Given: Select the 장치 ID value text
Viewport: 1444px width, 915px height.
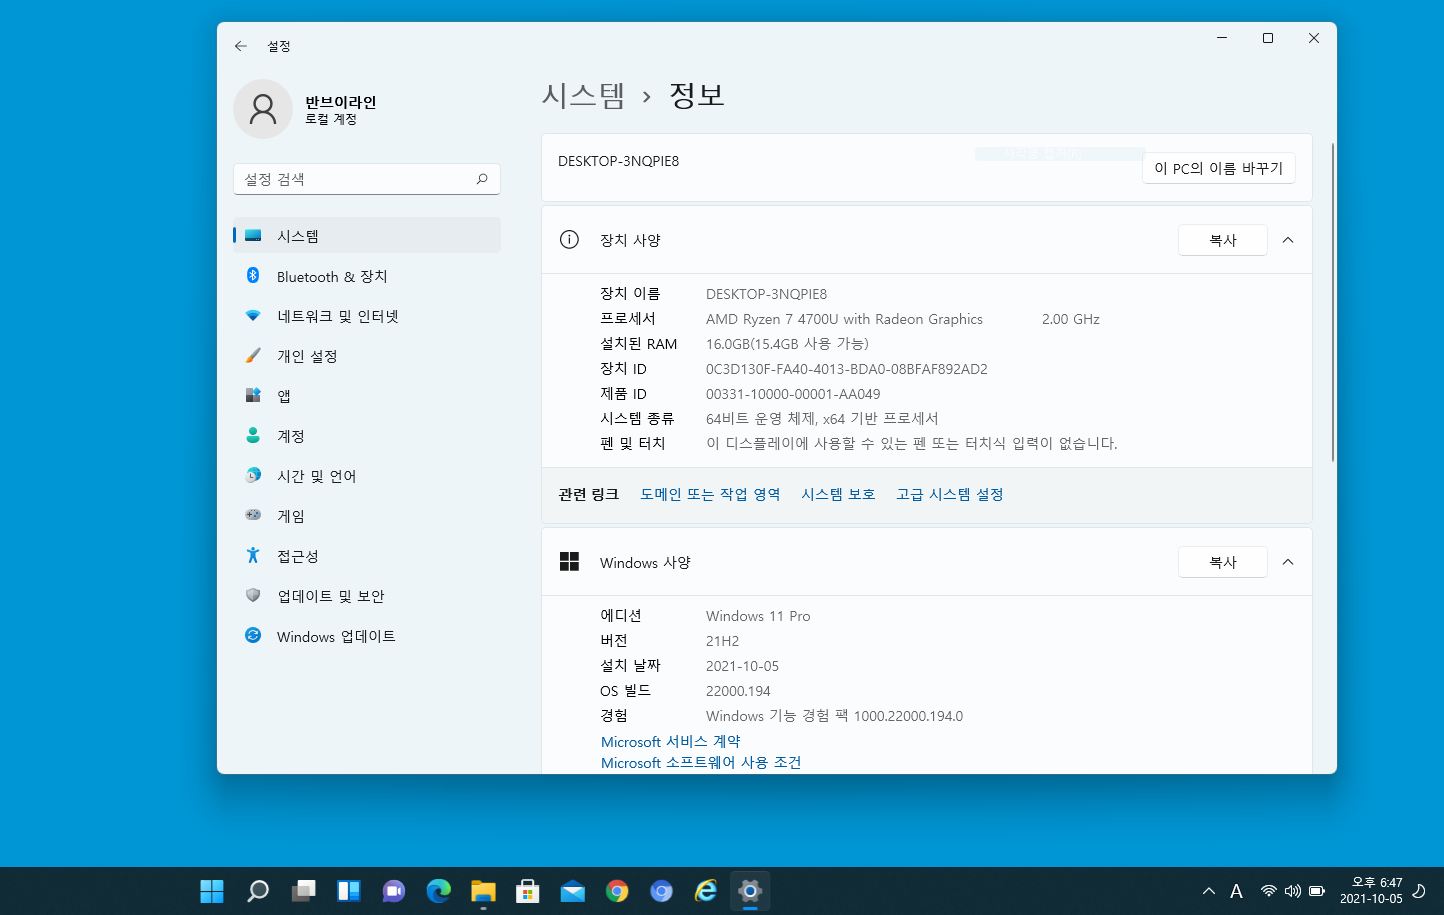Looking at the screenshot, I should point(846,369).
